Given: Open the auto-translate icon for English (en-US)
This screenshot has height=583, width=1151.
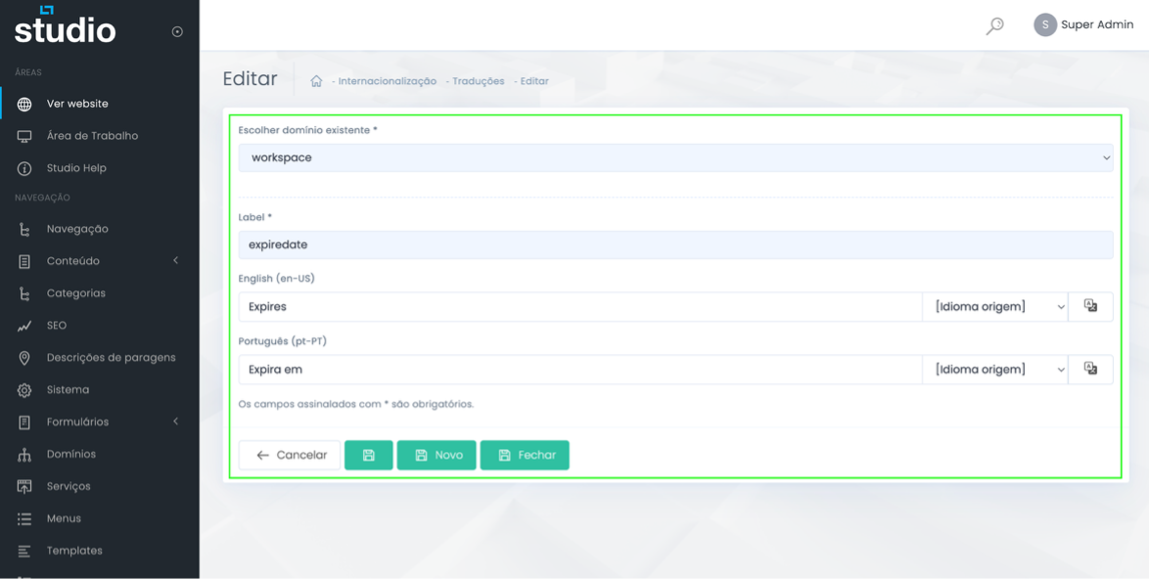Looking at the screenshot, I should [1090, 306].
